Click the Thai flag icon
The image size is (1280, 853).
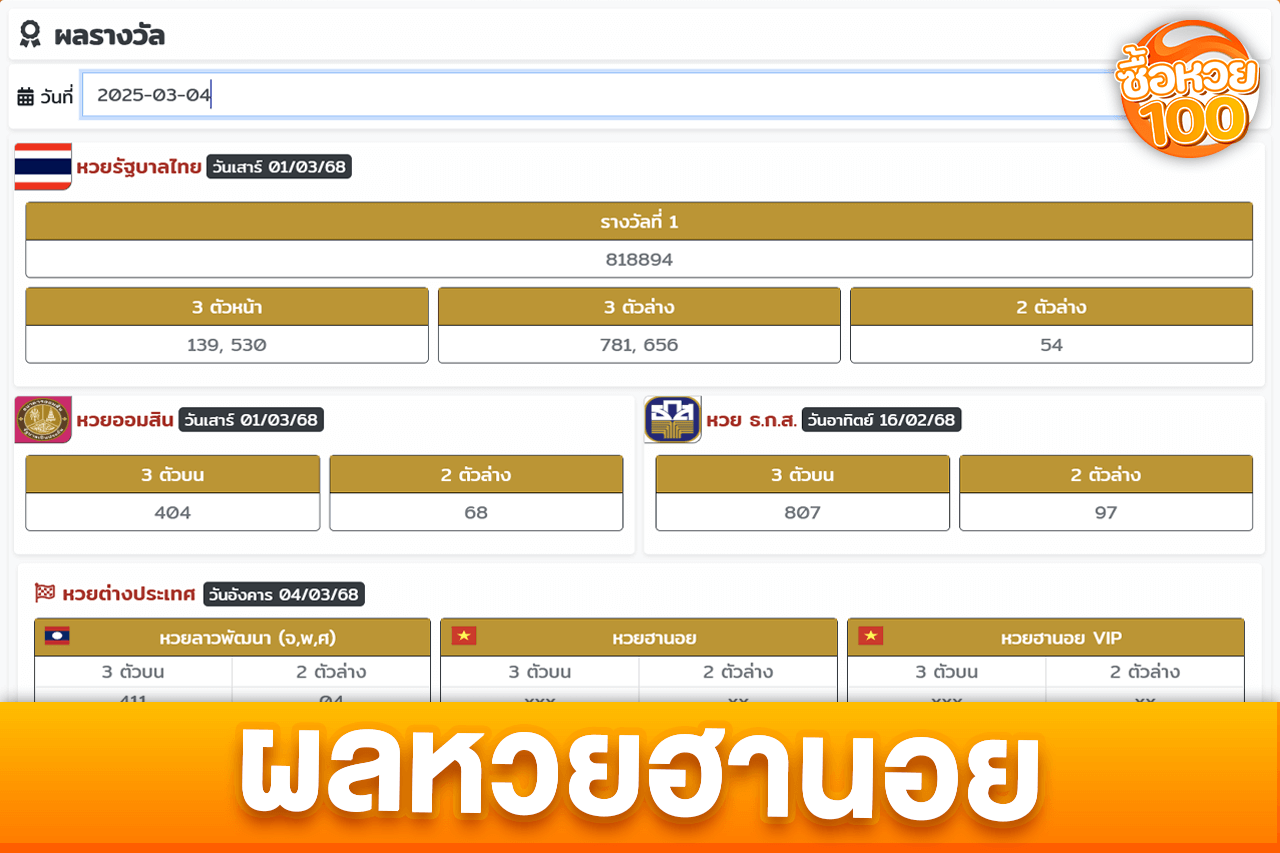coord(43,166)
